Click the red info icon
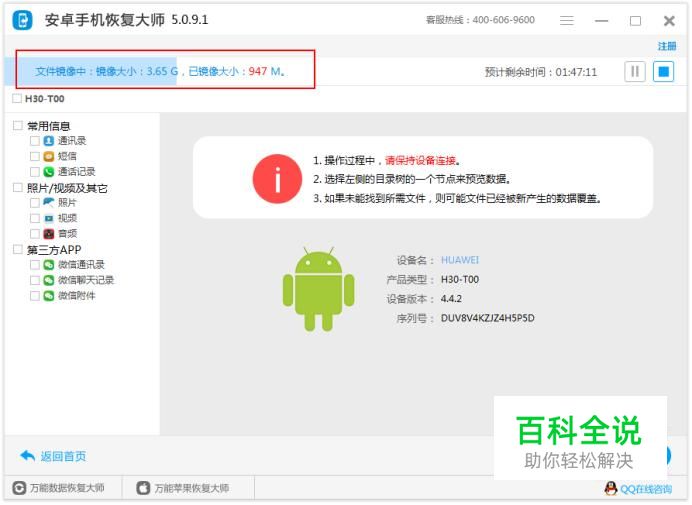Viewport: 692px width, 505px height. click(x=277, y=179)
